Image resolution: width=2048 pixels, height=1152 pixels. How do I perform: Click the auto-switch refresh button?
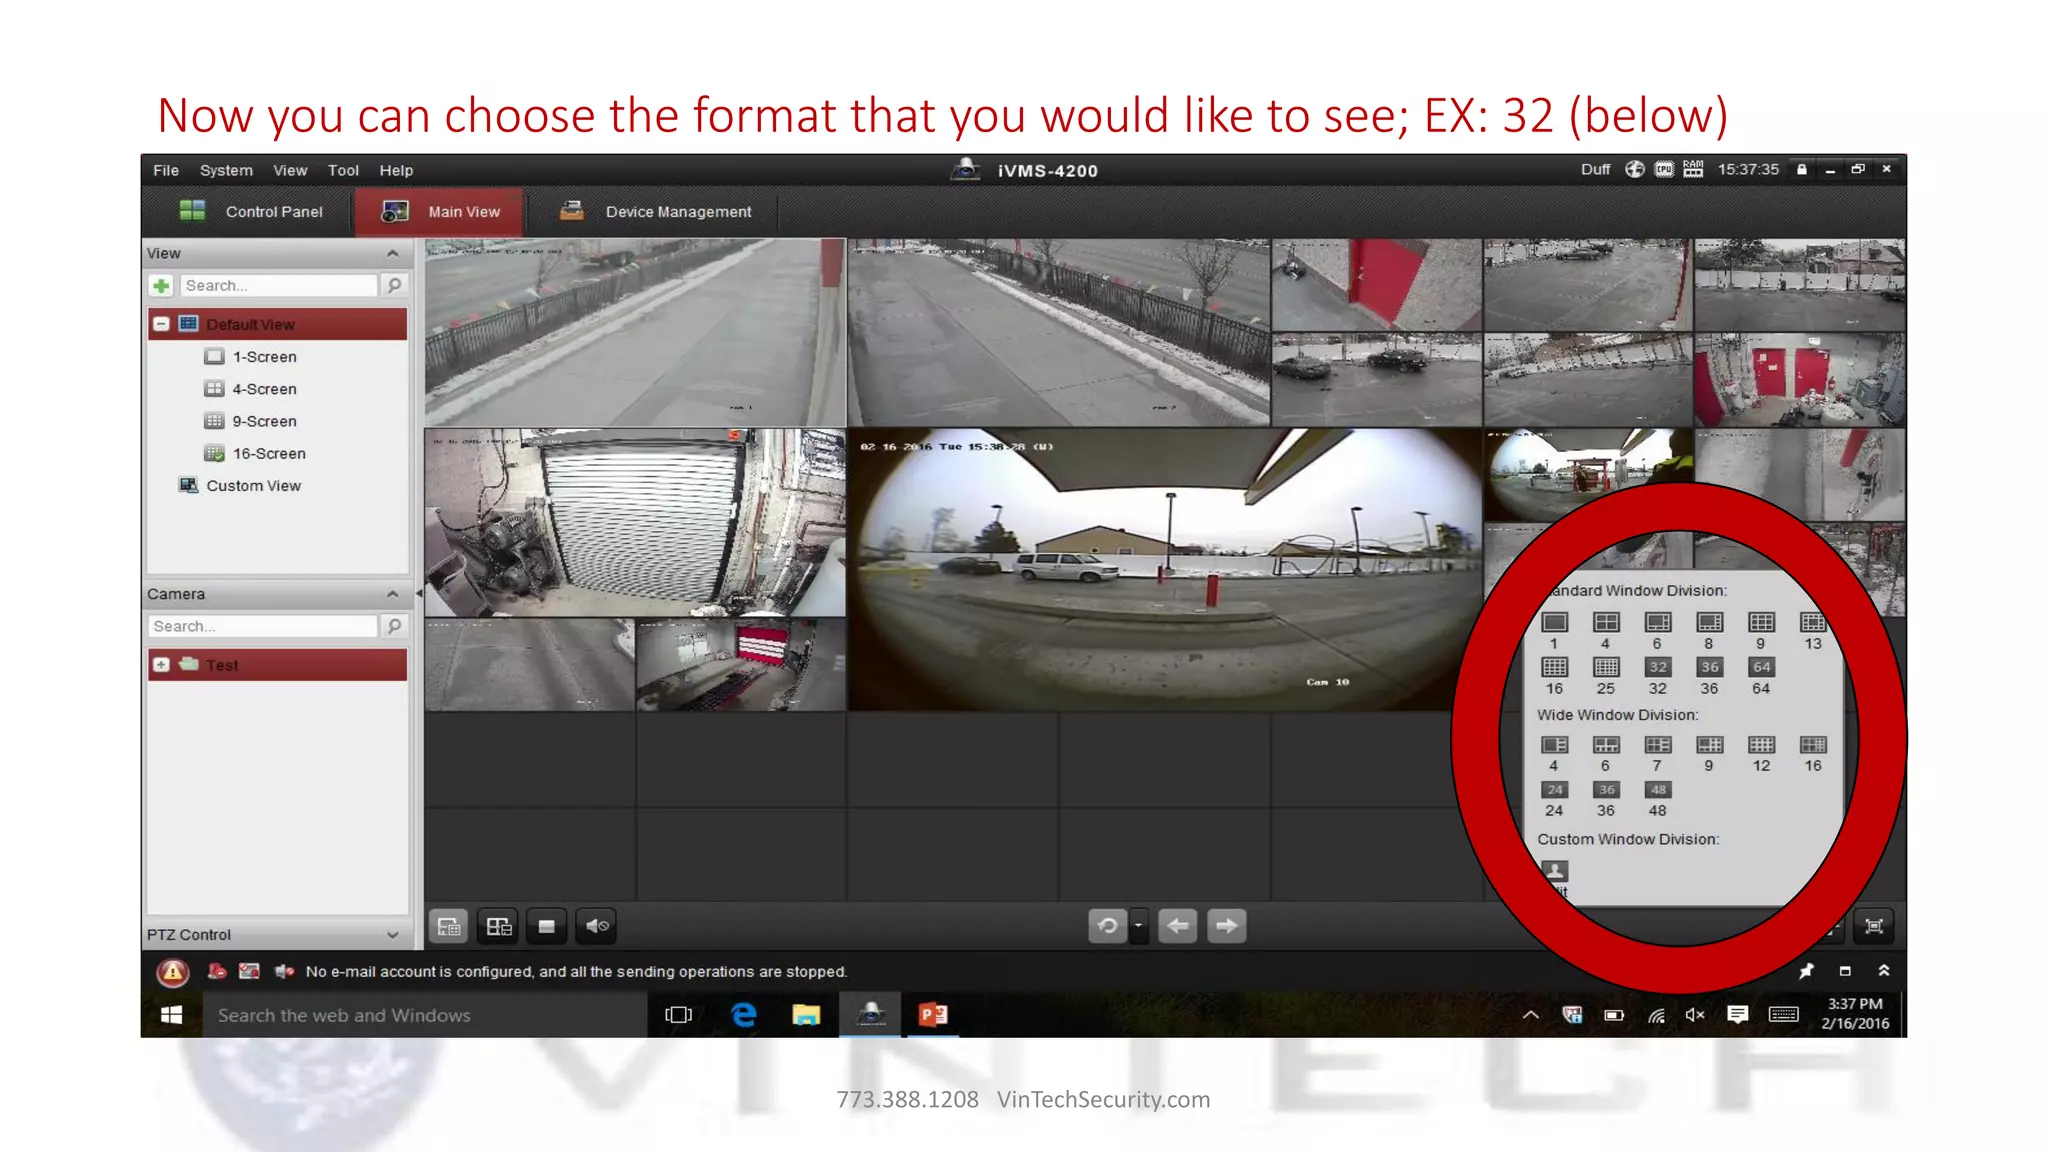click(x=1107, y=926)
